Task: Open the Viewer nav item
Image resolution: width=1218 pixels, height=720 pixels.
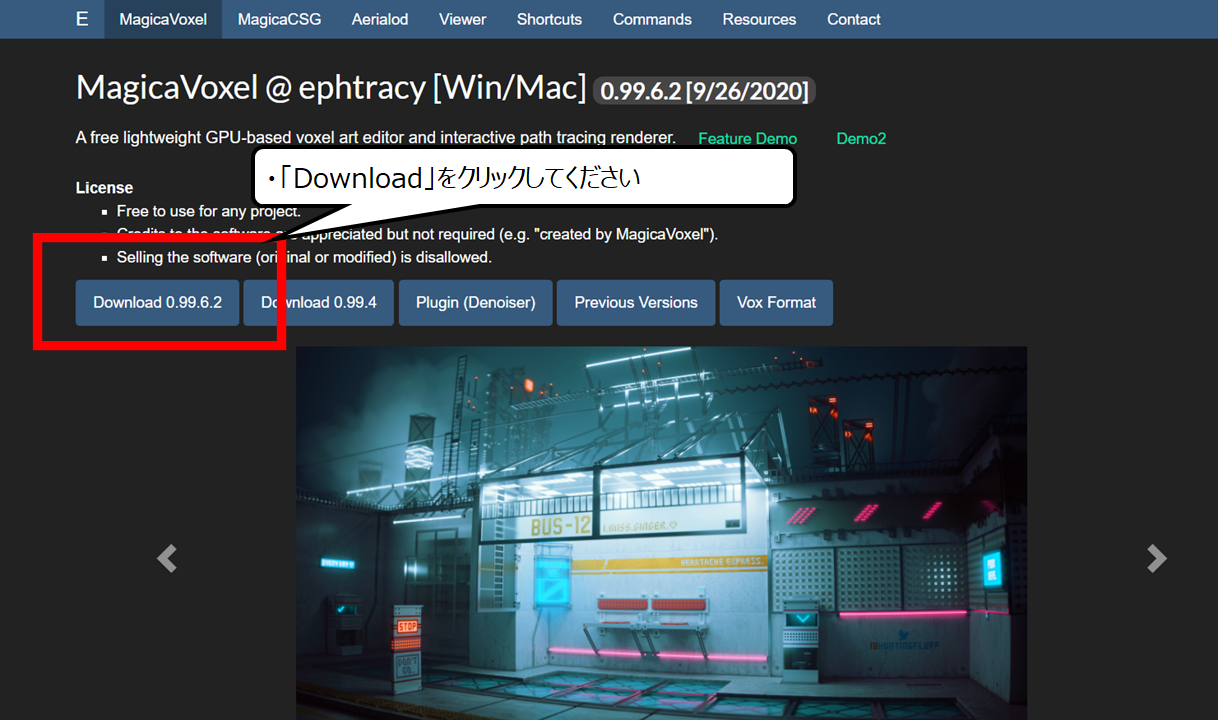Action: tap(463, 19)
